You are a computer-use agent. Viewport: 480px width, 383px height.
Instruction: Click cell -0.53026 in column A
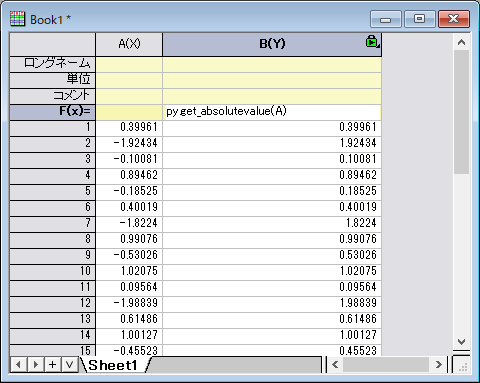tap(129, 256)
